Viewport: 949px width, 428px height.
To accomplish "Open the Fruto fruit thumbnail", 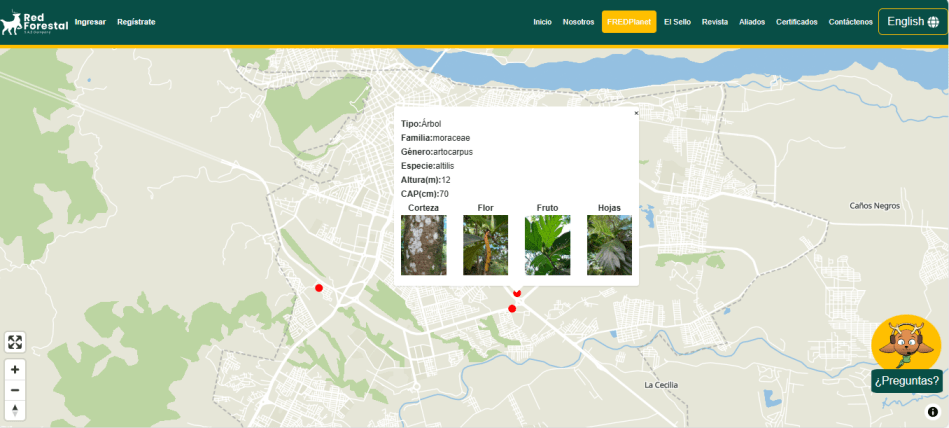I will click(547, 245).
